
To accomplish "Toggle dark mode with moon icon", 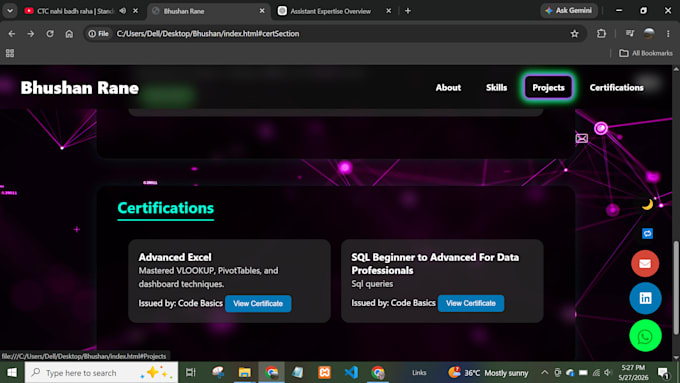I will point(647,204).
